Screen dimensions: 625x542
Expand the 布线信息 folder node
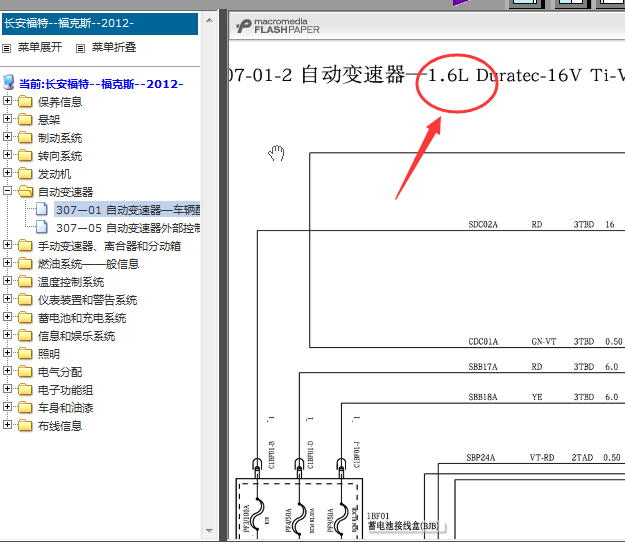coord(7,424)
